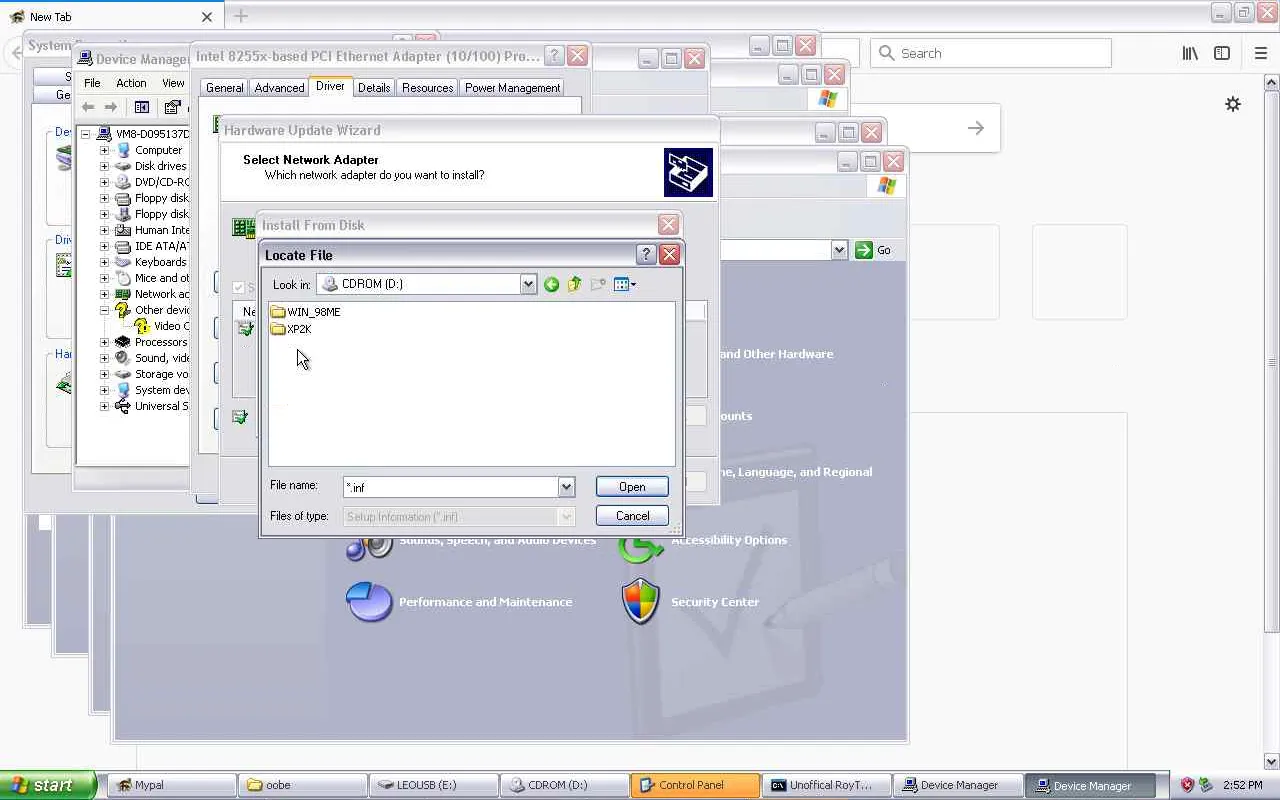Switch to the Power Management tab

512,88
